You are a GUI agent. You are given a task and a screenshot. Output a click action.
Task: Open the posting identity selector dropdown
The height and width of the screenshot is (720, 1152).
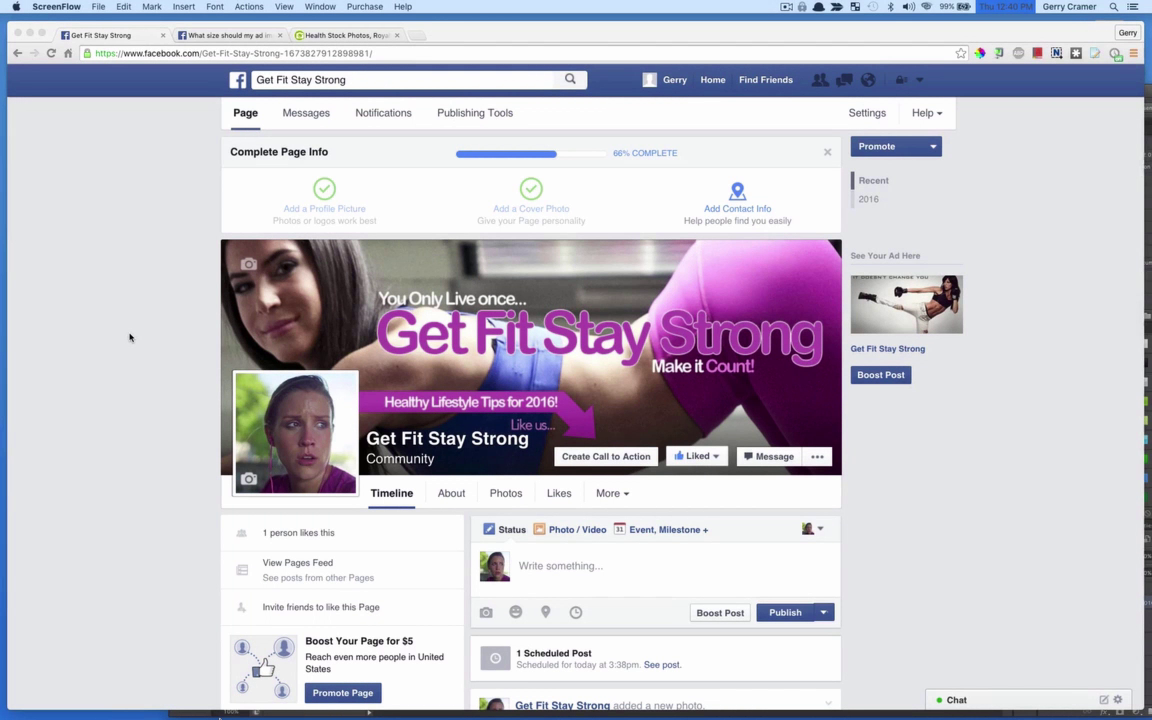pyautogui.click(x=812, y=529)
